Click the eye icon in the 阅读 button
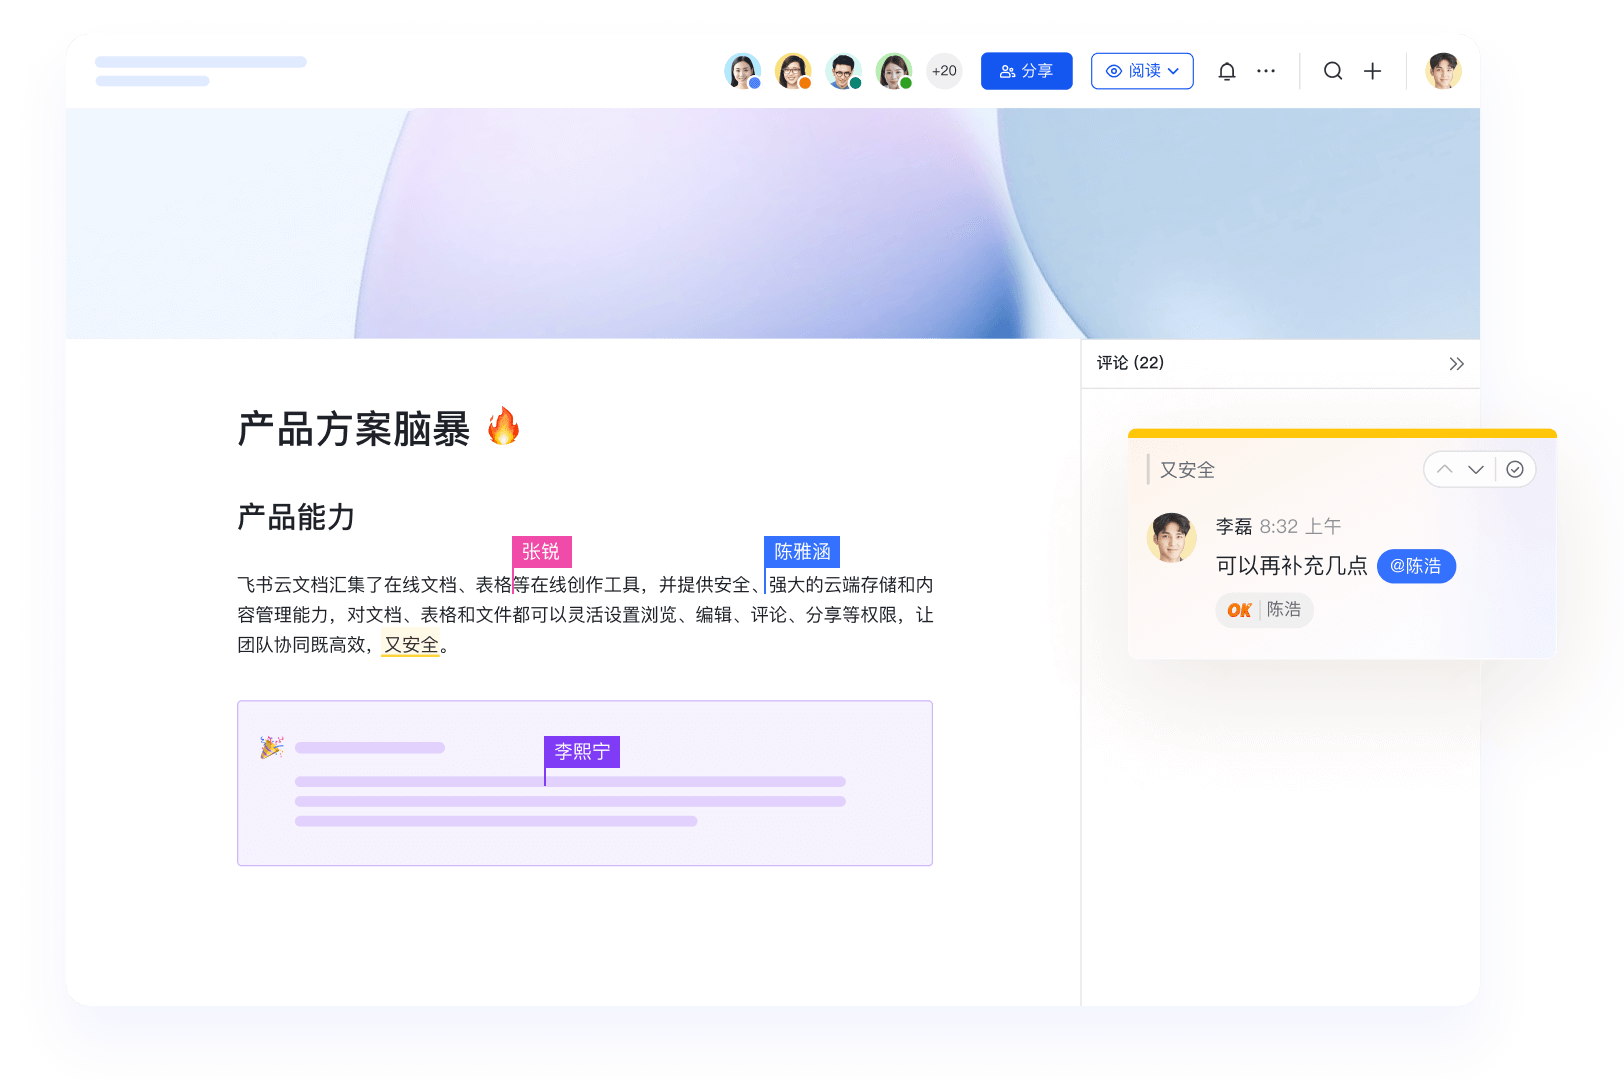 (x=1113, y=71)
